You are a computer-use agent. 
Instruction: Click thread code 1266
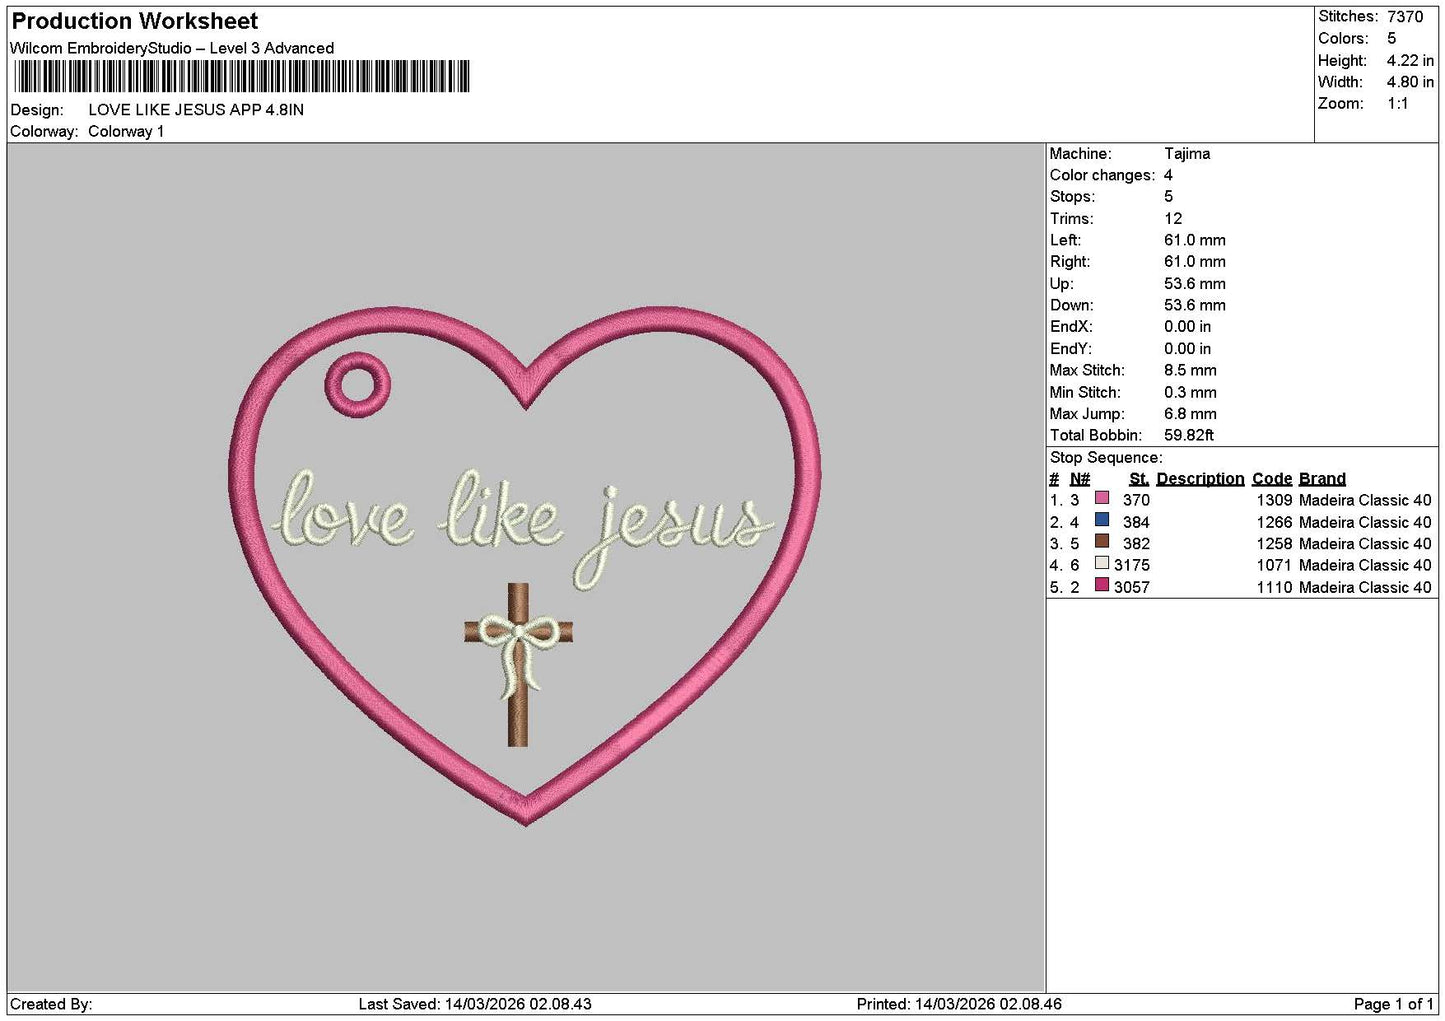coord(1274,522)
